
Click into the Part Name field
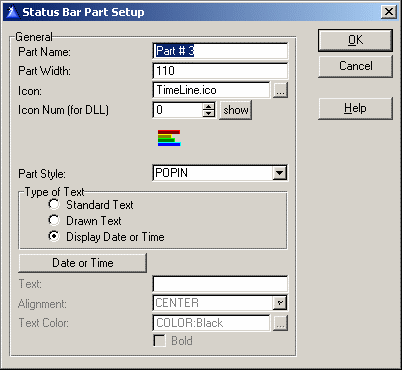(220, 51)
